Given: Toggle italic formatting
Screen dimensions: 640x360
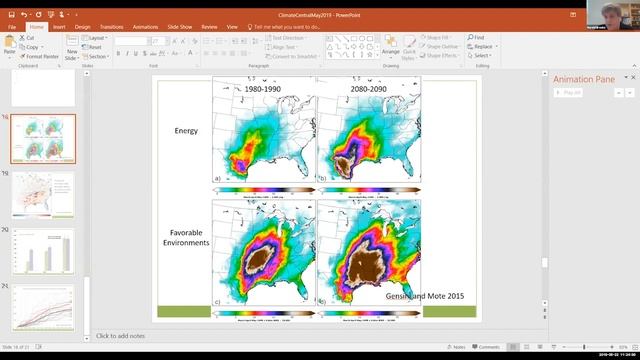Looking at the screenshot, I should 127,53.
